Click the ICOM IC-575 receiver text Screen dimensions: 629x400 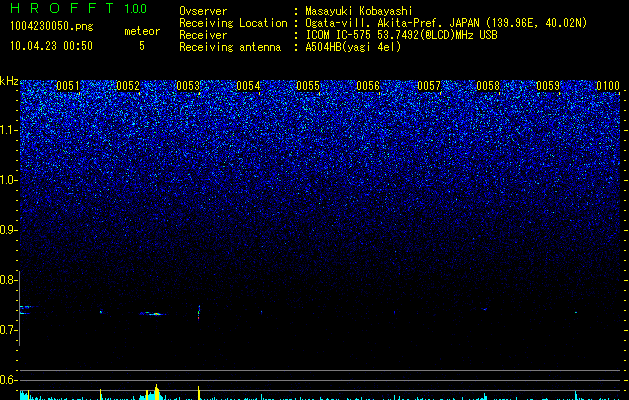tap(401, 35)
